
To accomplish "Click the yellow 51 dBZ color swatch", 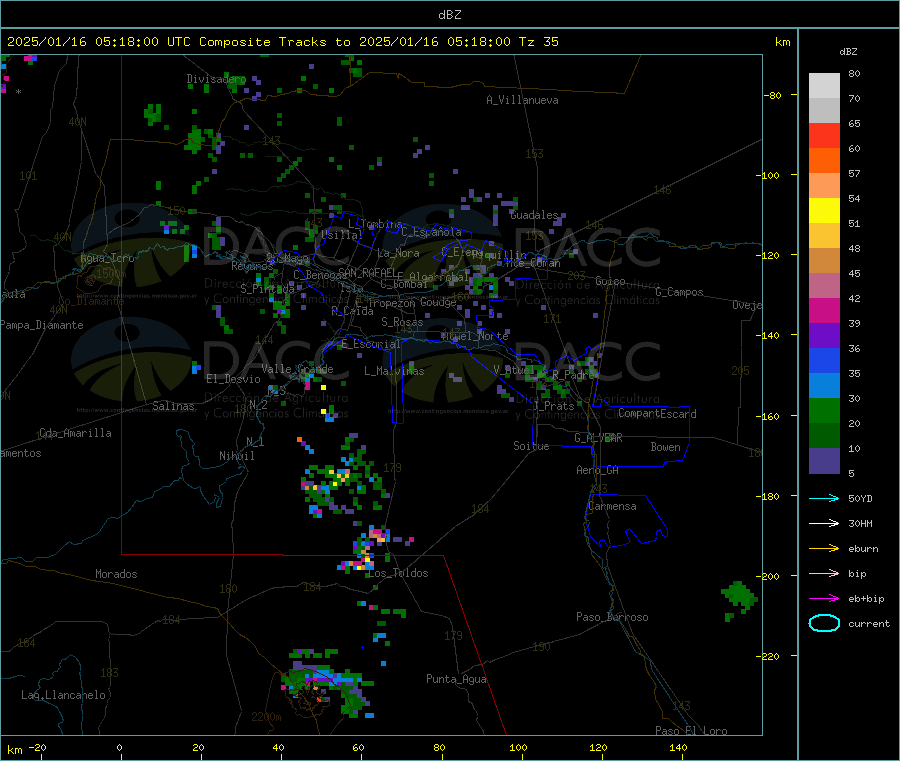I will point(824,211).
